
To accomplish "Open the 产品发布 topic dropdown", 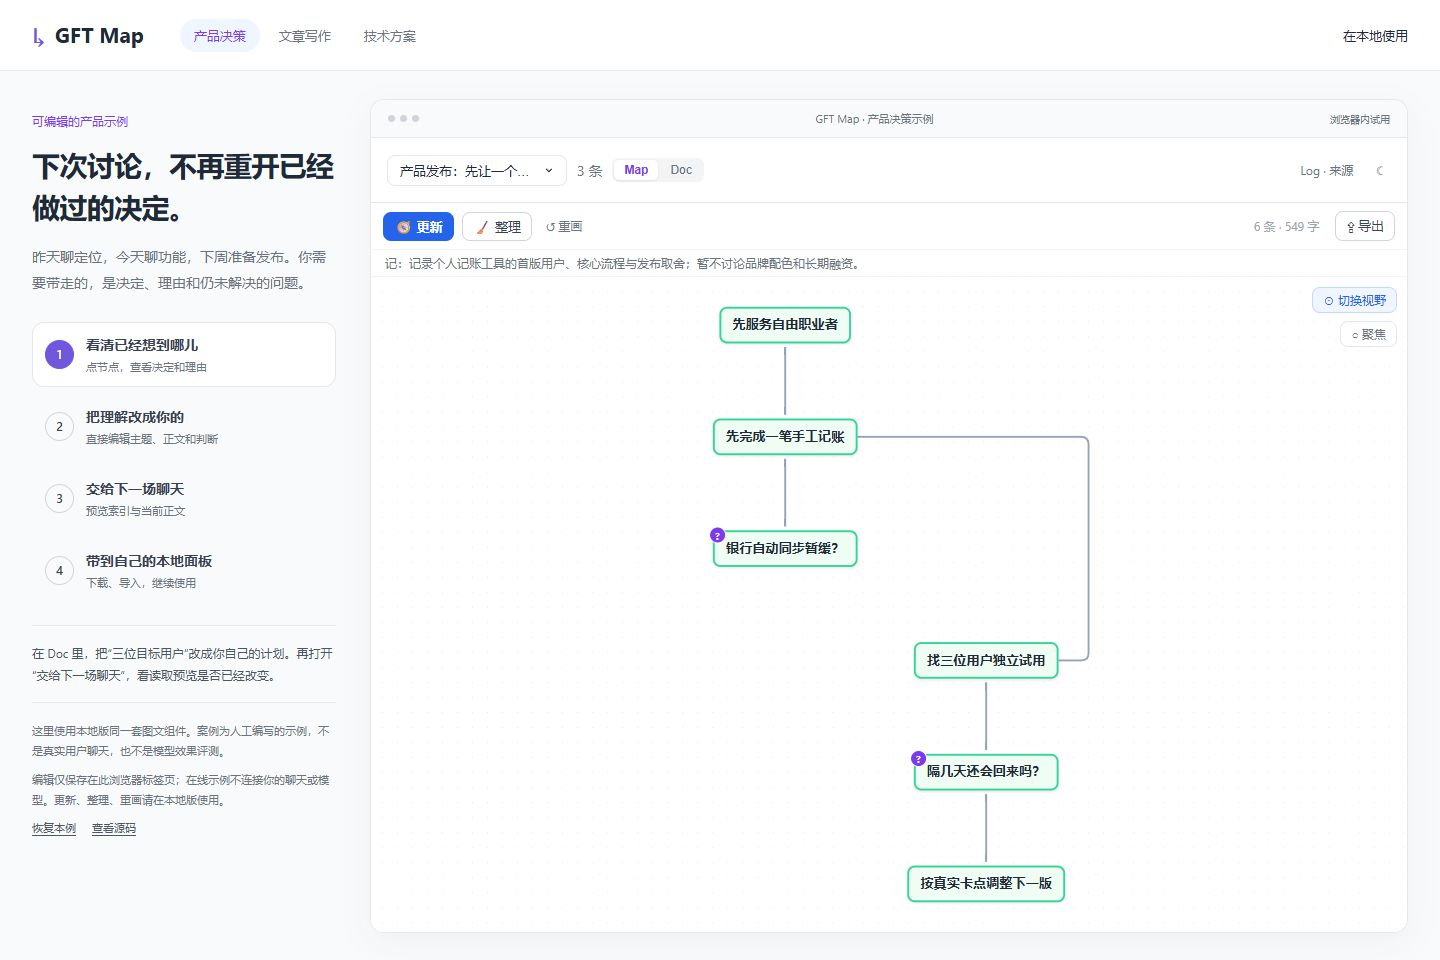I will (x=476, y=171).
